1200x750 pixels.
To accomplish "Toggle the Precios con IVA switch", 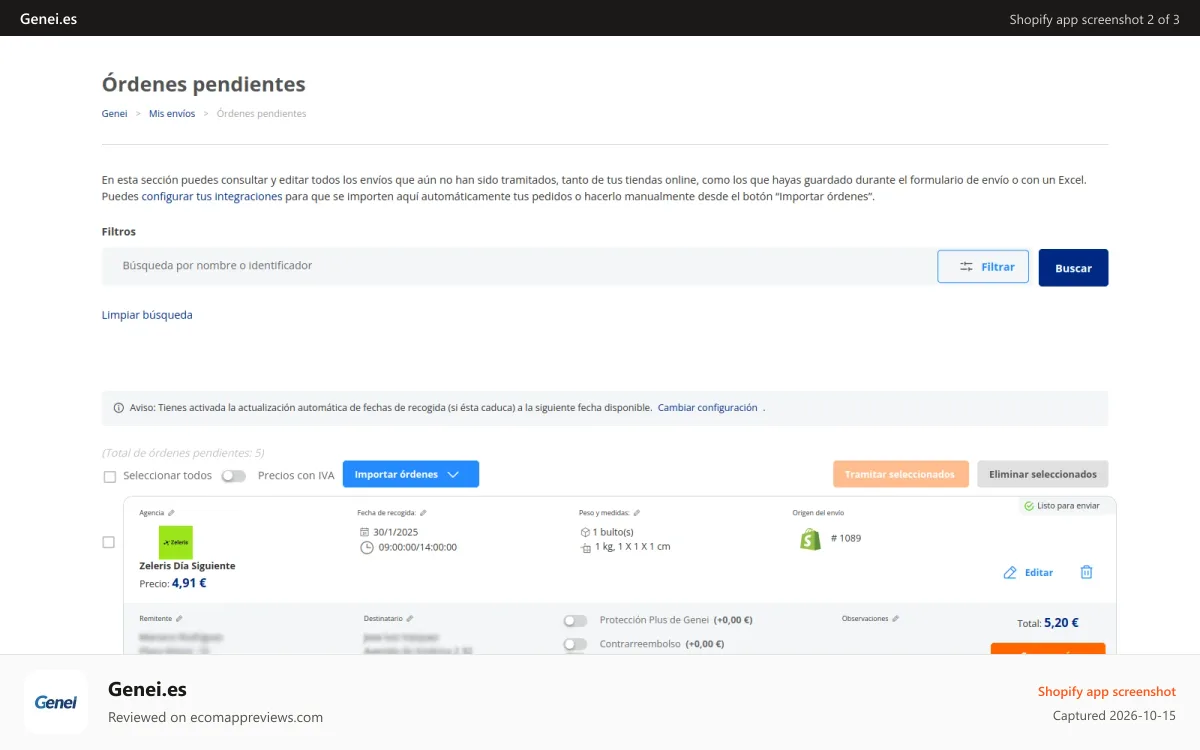I will (234, 476).
